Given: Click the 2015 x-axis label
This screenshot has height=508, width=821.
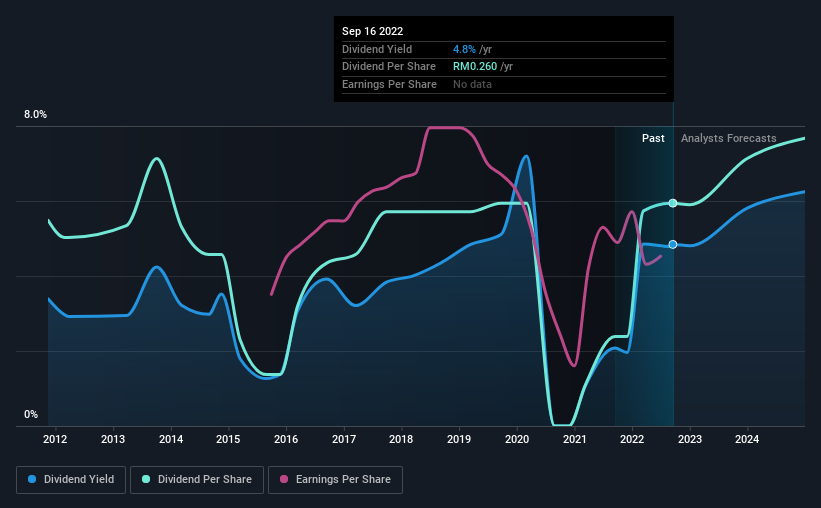Looking at the screenshot, I should tap(228, 439).
